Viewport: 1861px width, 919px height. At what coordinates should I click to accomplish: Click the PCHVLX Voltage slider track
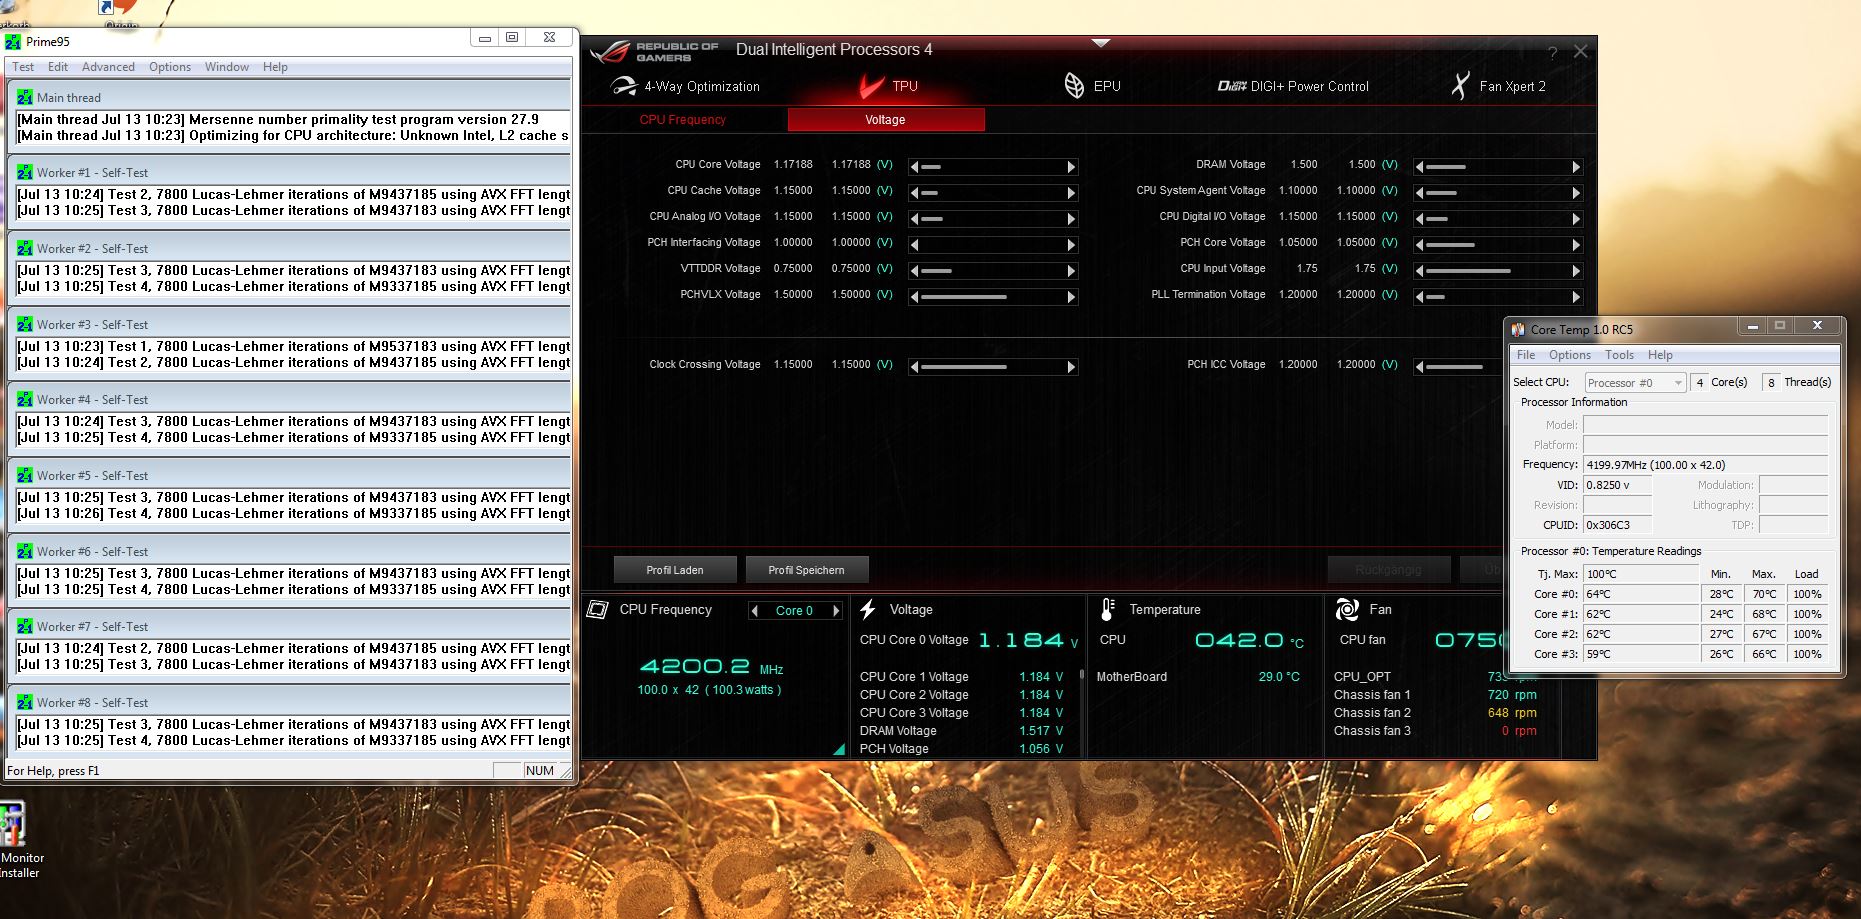pyautogui.click(x=993, y=297)
